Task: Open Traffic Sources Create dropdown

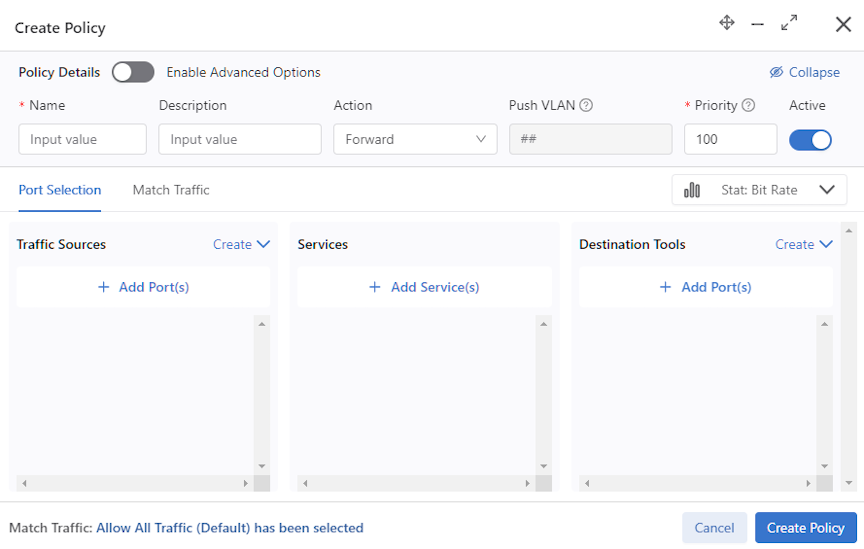Action: (x=241, y=244)
